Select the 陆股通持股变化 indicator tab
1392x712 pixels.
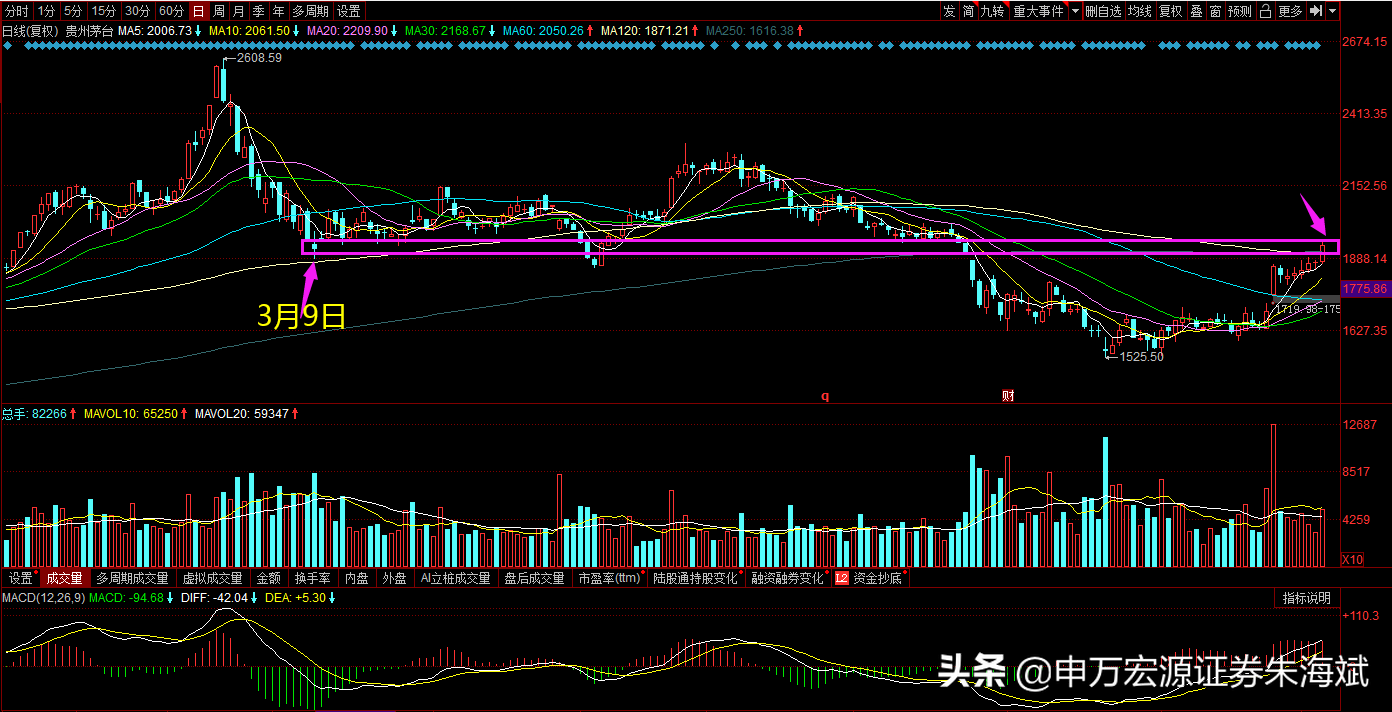tap(696, 578)
